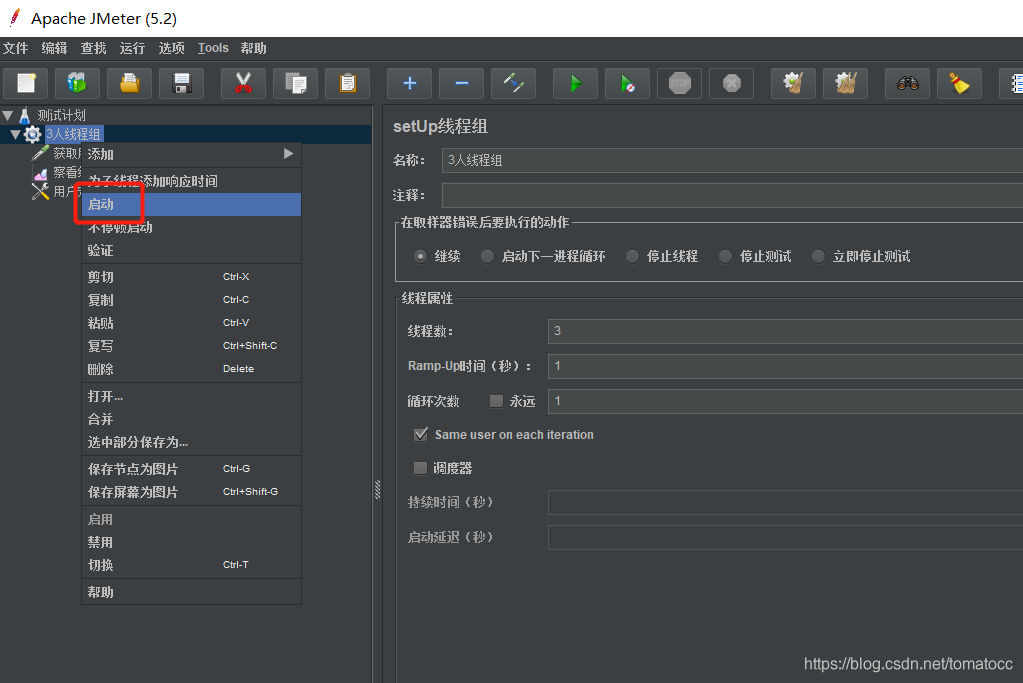Click the 线程数 input field
Screen dimensions: 1023x683
(786, 331)
